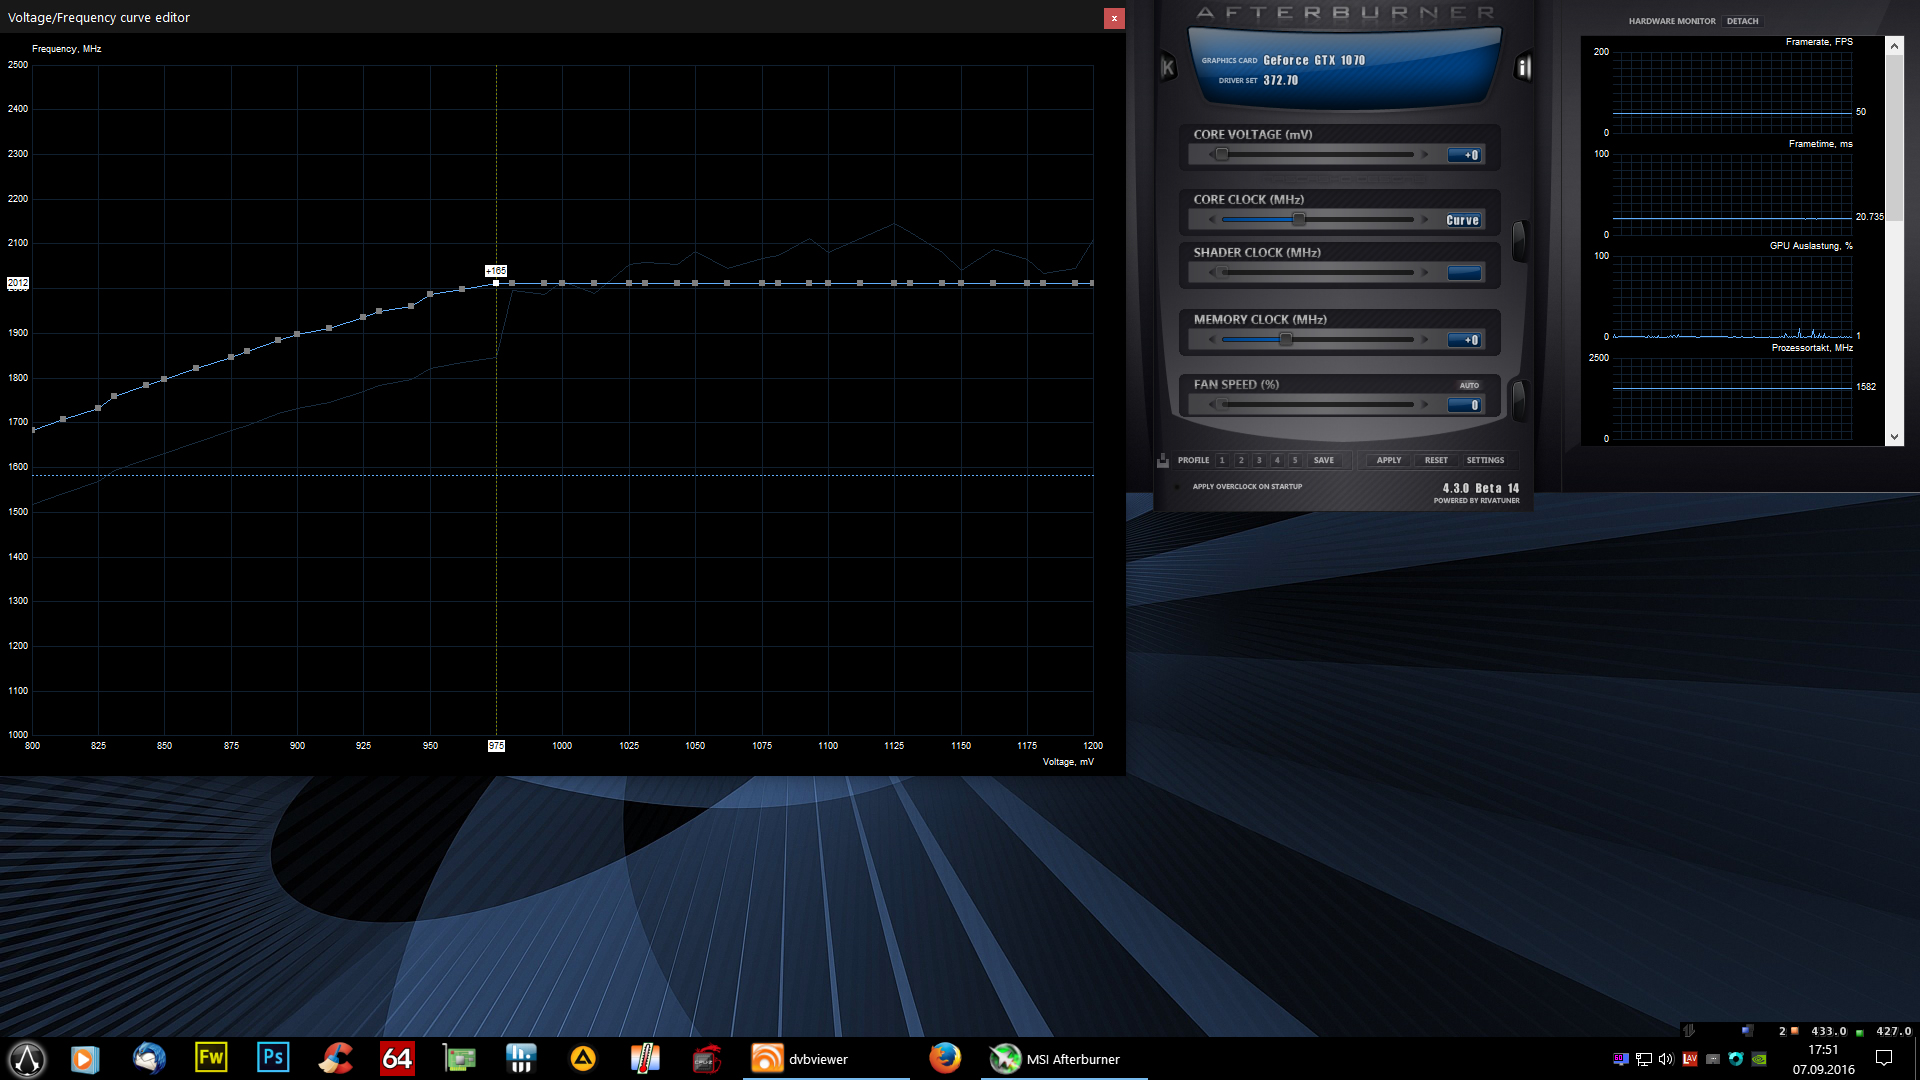Click the profile lock icon
The height and width of the screenshot is (1080, 1920).
click(1163, 461)
